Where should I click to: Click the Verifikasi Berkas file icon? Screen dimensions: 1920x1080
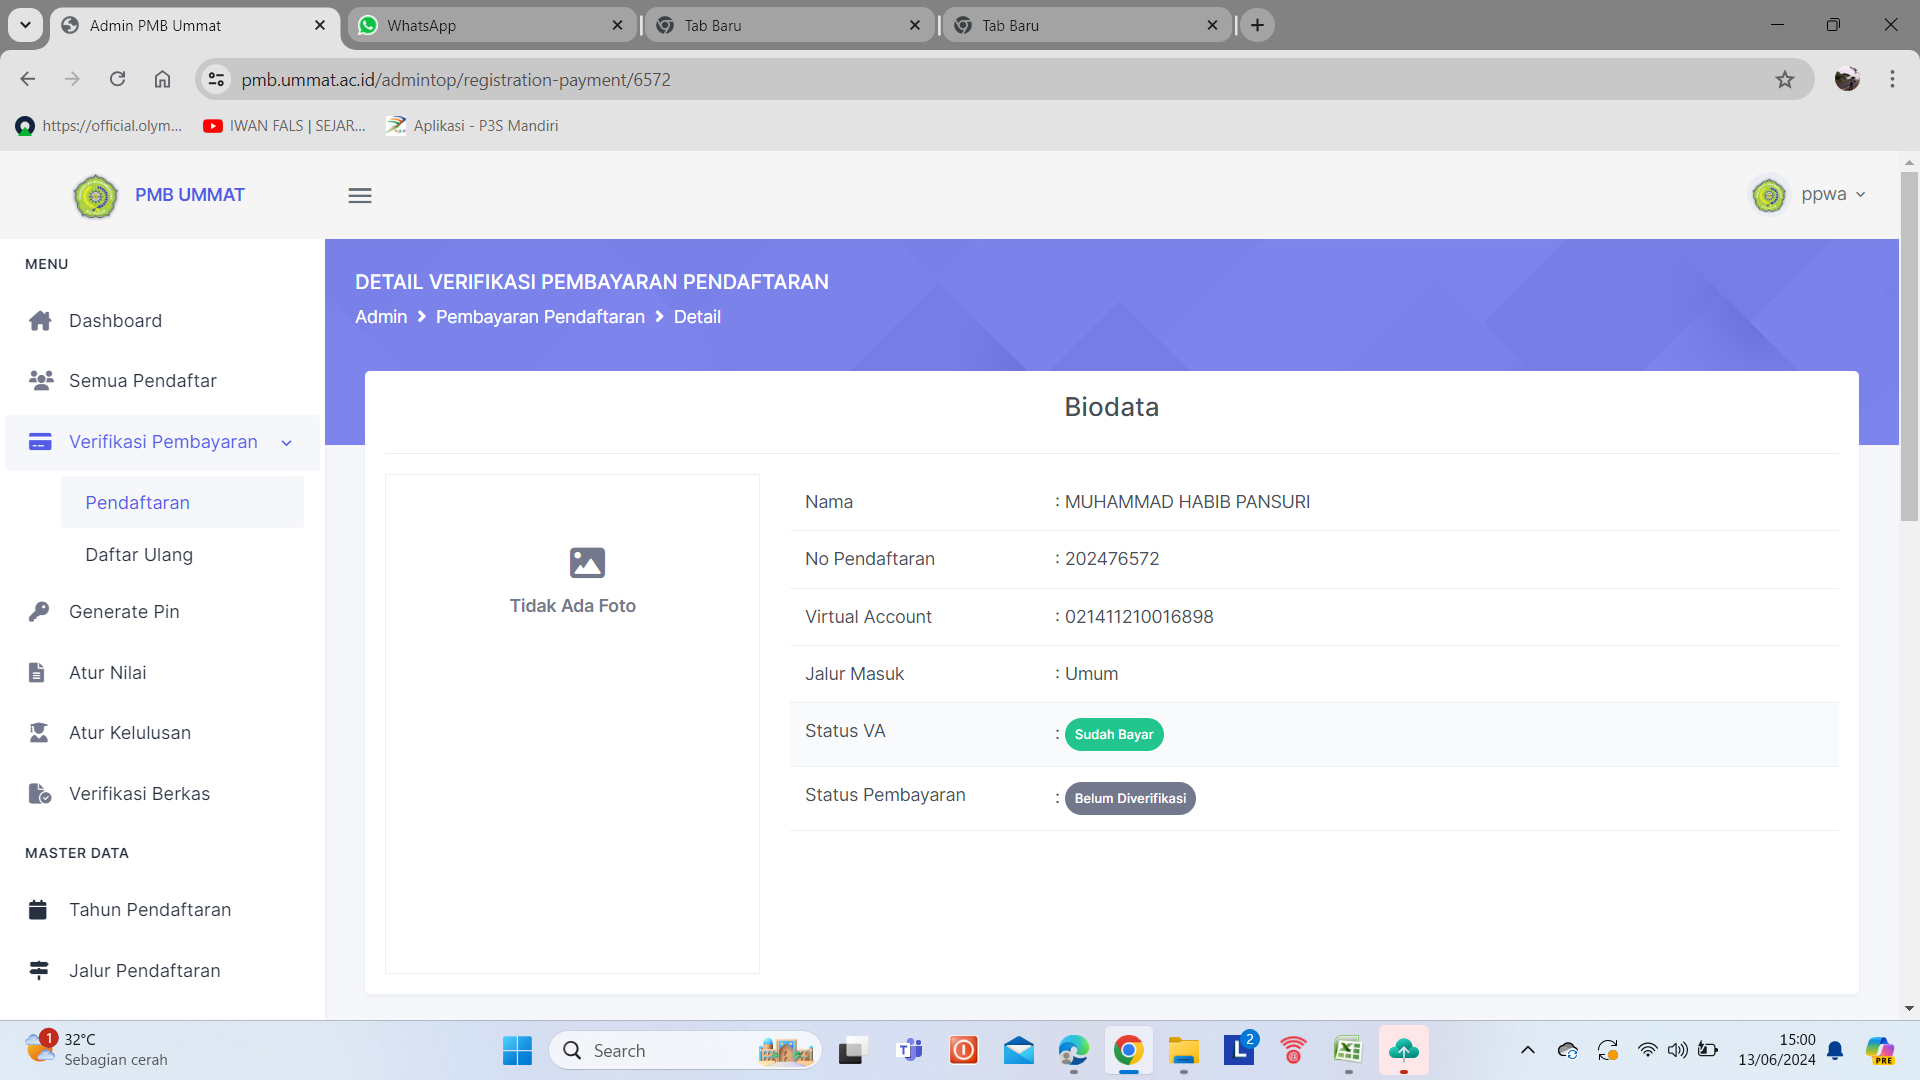click(40, 794)
